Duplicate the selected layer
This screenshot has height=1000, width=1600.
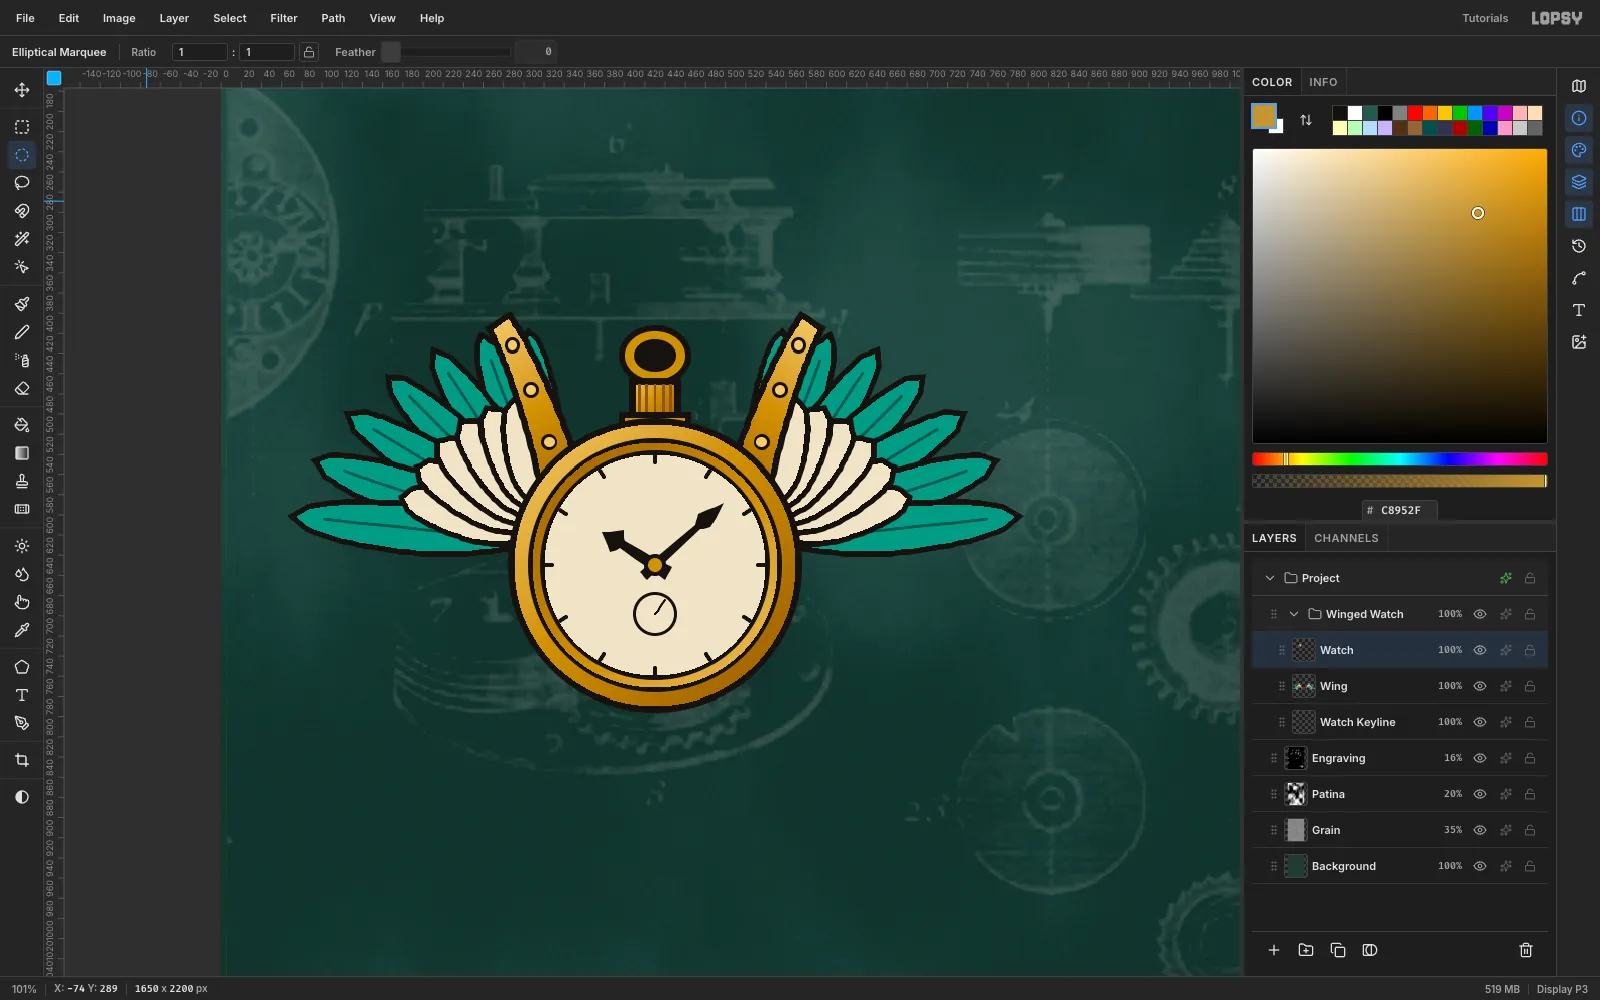tap(1338, 950)
